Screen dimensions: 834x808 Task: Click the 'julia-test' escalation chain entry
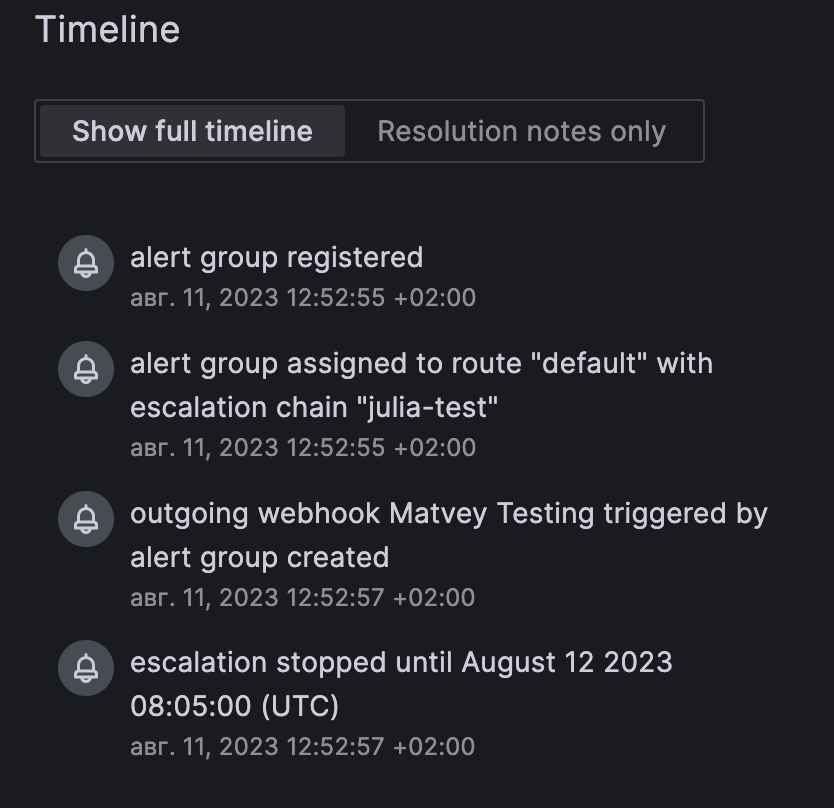point(422,385)
